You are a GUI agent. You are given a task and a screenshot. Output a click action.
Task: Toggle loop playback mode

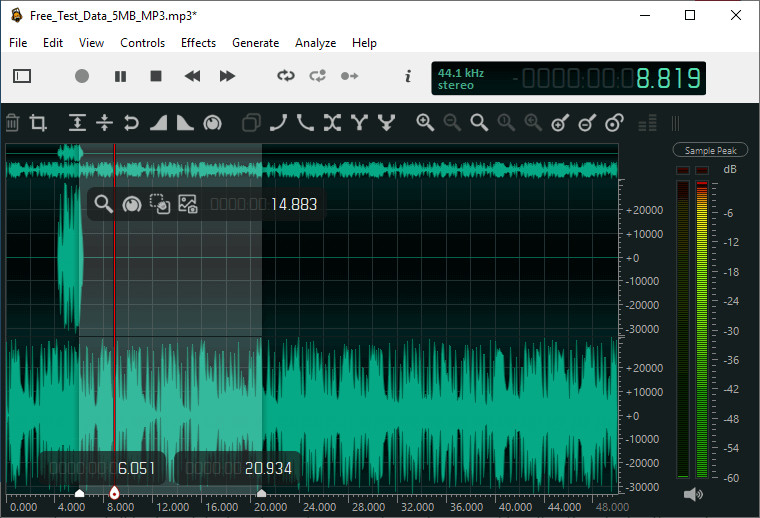click(x=287, y=76)
